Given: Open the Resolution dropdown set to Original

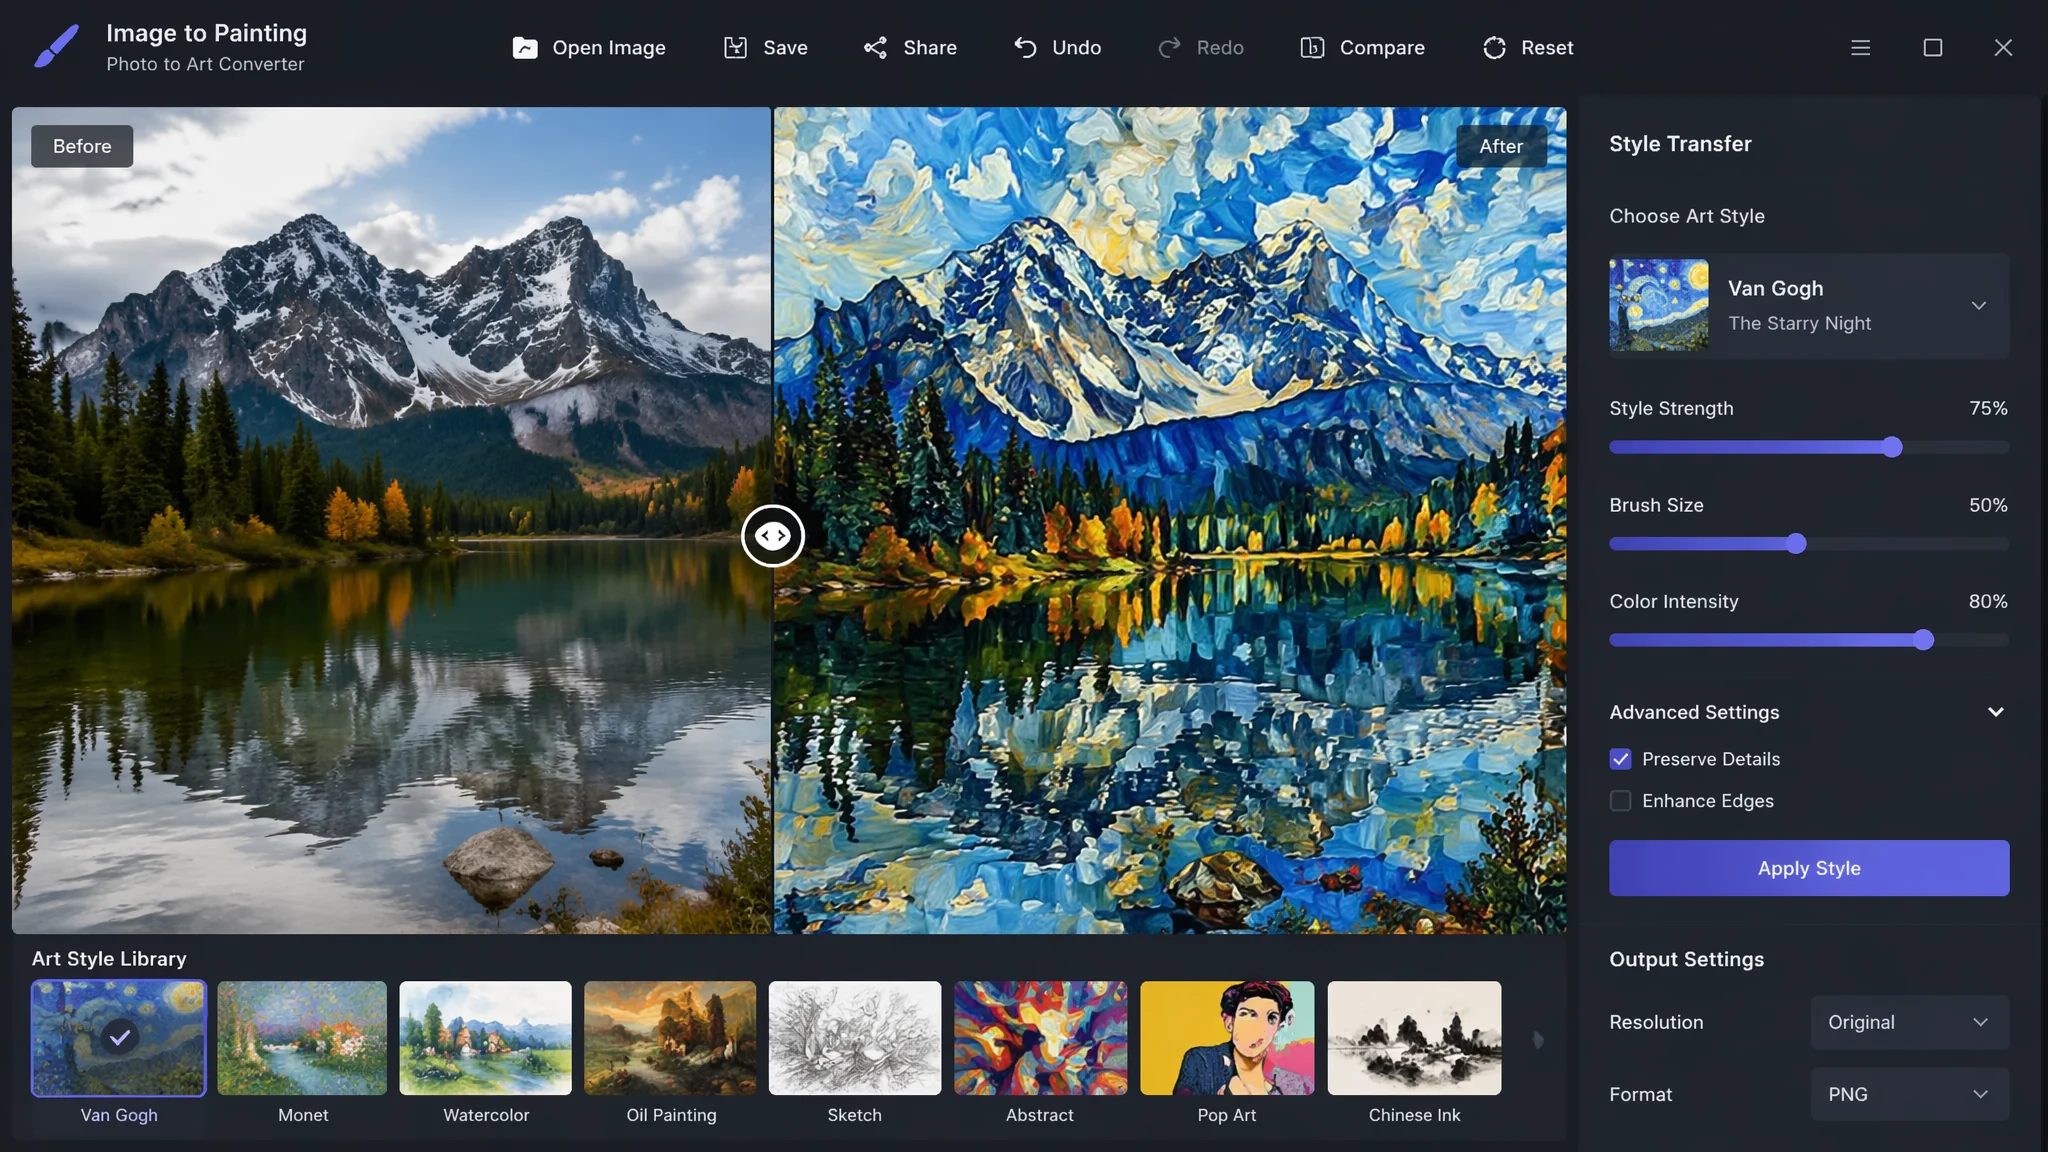Looking at the screenshot, I should tap(1909, 1022).
